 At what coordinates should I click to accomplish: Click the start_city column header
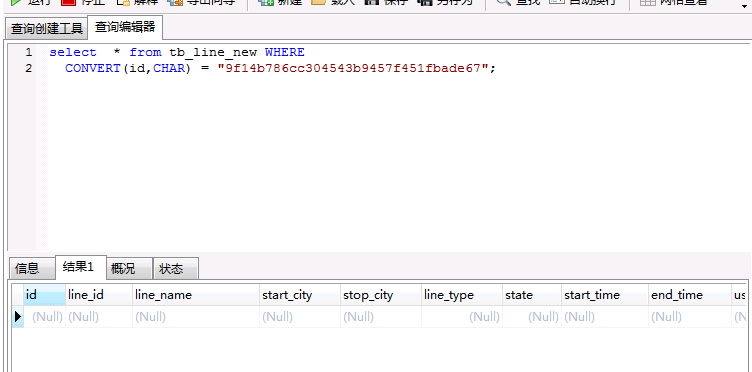pos(300,295)
